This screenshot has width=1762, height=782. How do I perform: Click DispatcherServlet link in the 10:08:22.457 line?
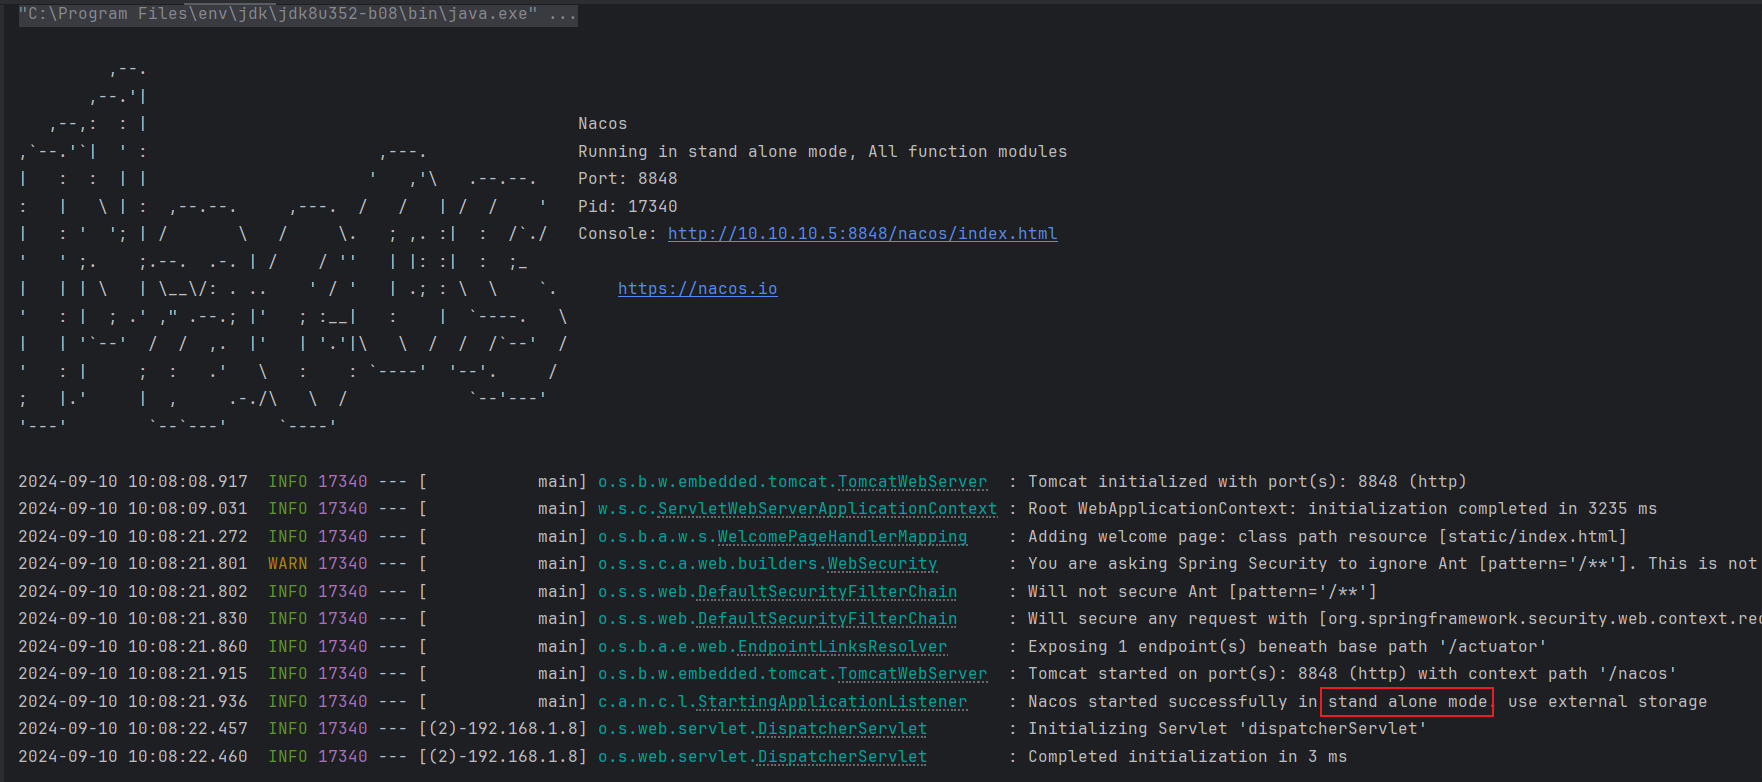click(842, 729)
